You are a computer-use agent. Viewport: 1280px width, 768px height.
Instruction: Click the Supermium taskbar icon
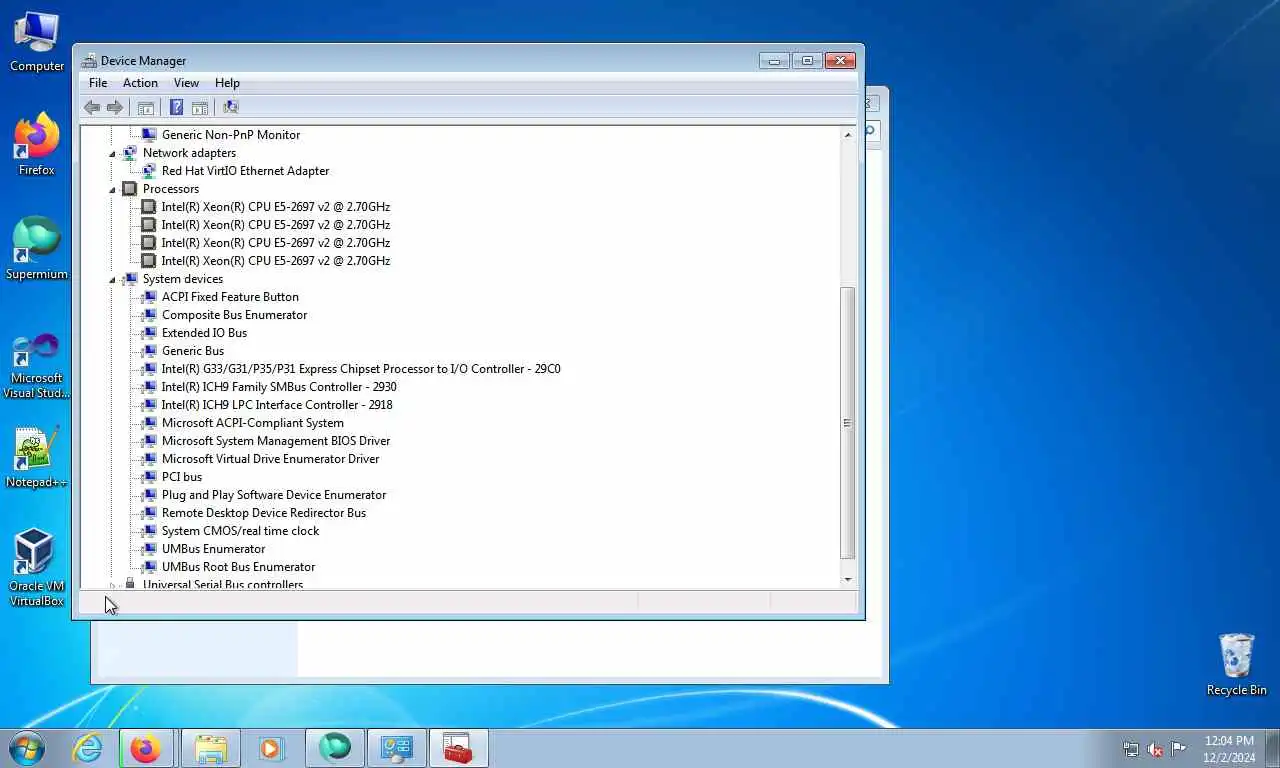point(334,748)
